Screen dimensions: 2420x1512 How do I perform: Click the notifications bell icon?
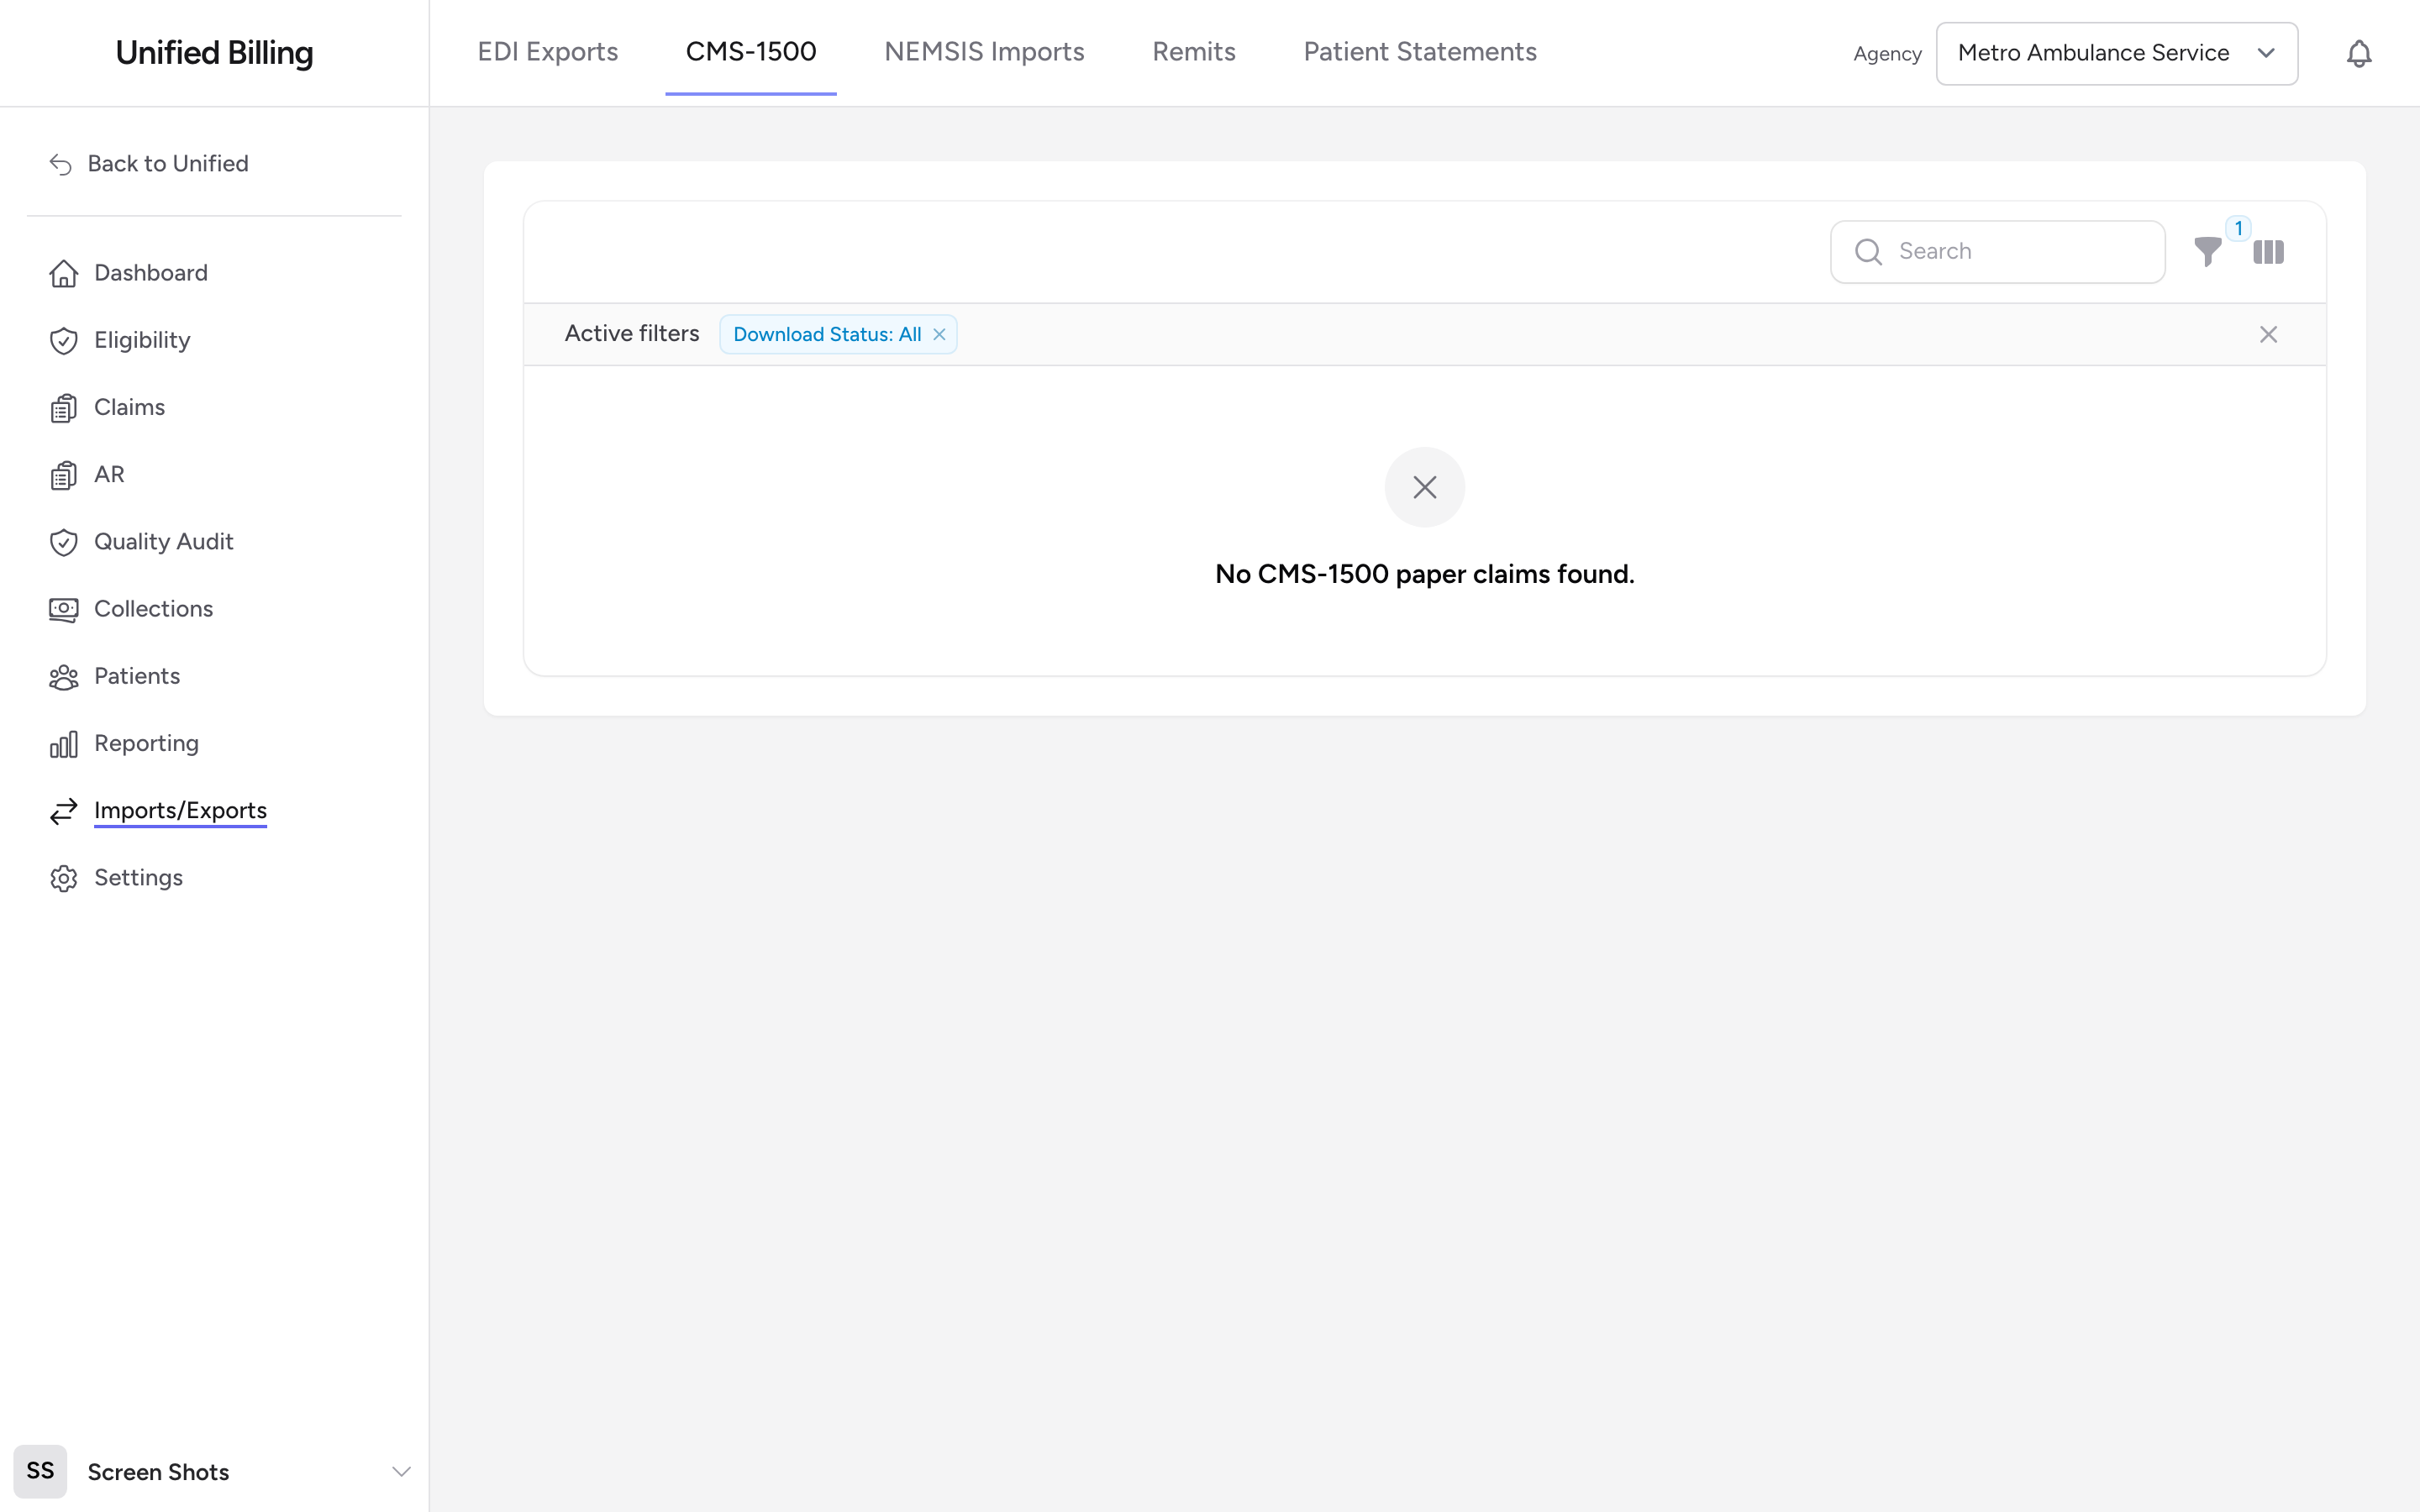[x=2358, y=53]
